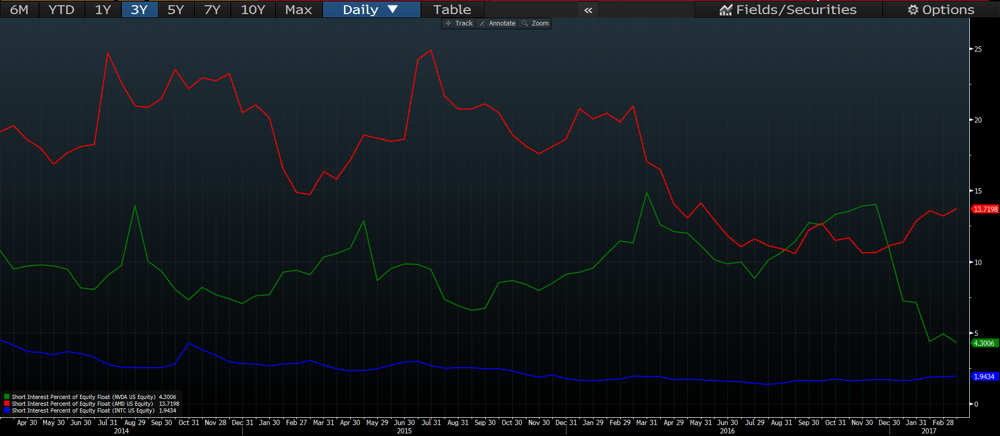Activate the Track crosshair tool
1000x436 pixels.
[x=459, y=23]
